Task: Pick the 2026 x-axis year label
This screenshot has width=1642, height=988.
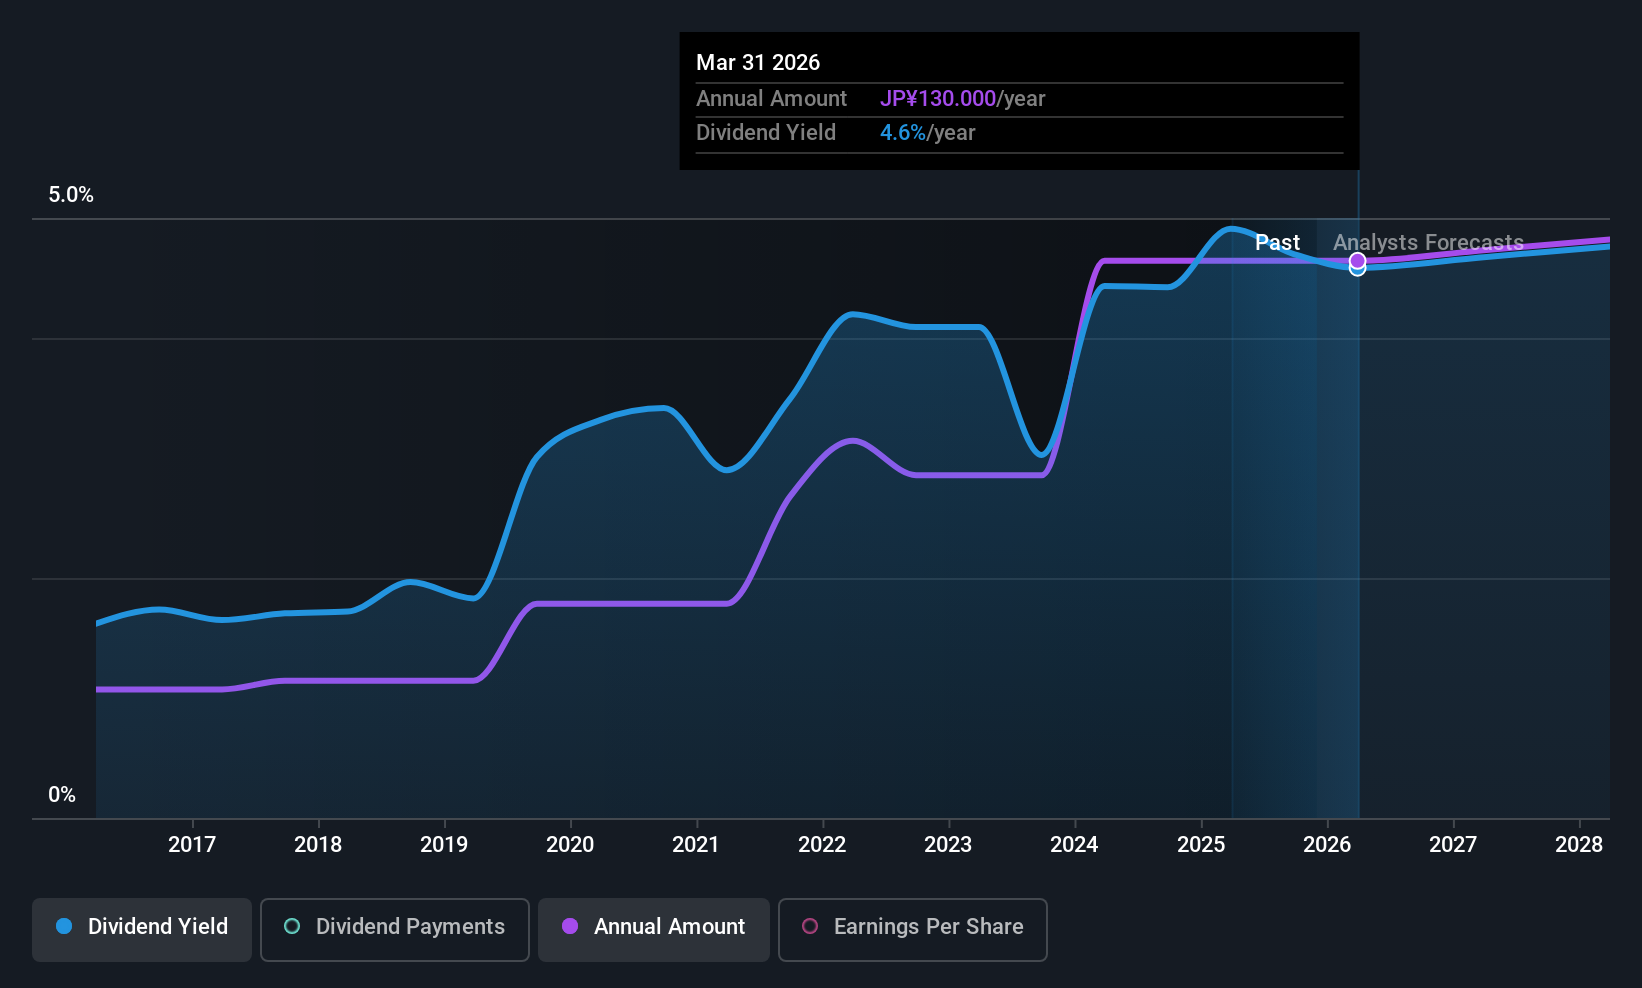Action: pos(1327,845)
